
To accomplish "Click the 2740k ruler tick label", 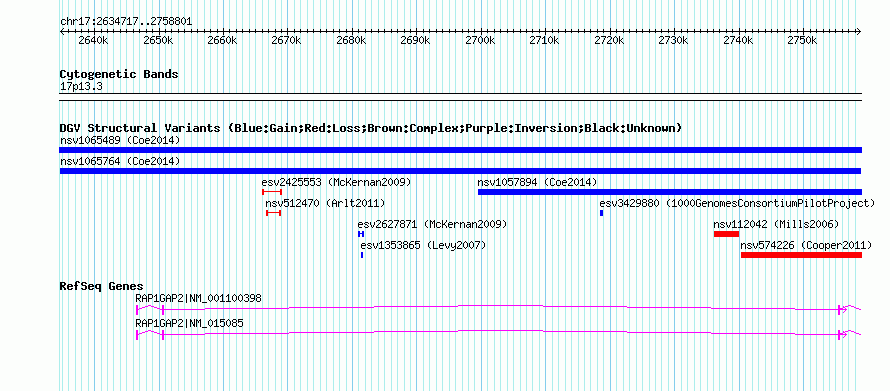I will (x=738, y=41).
